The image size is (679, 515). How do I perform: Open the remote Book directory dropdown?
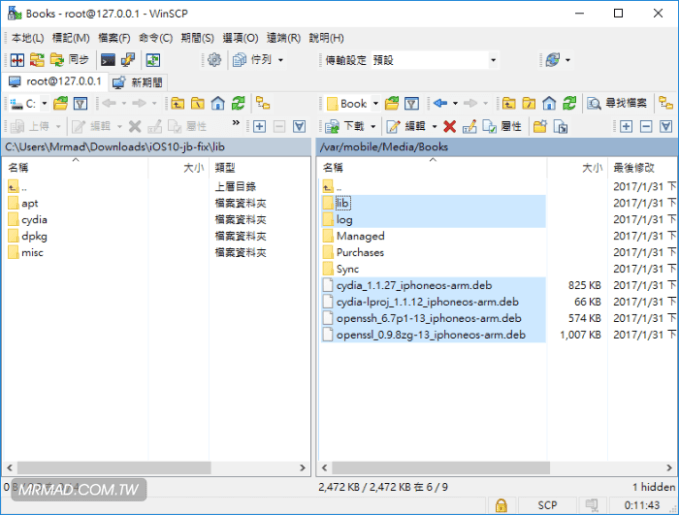click(353, 104)
